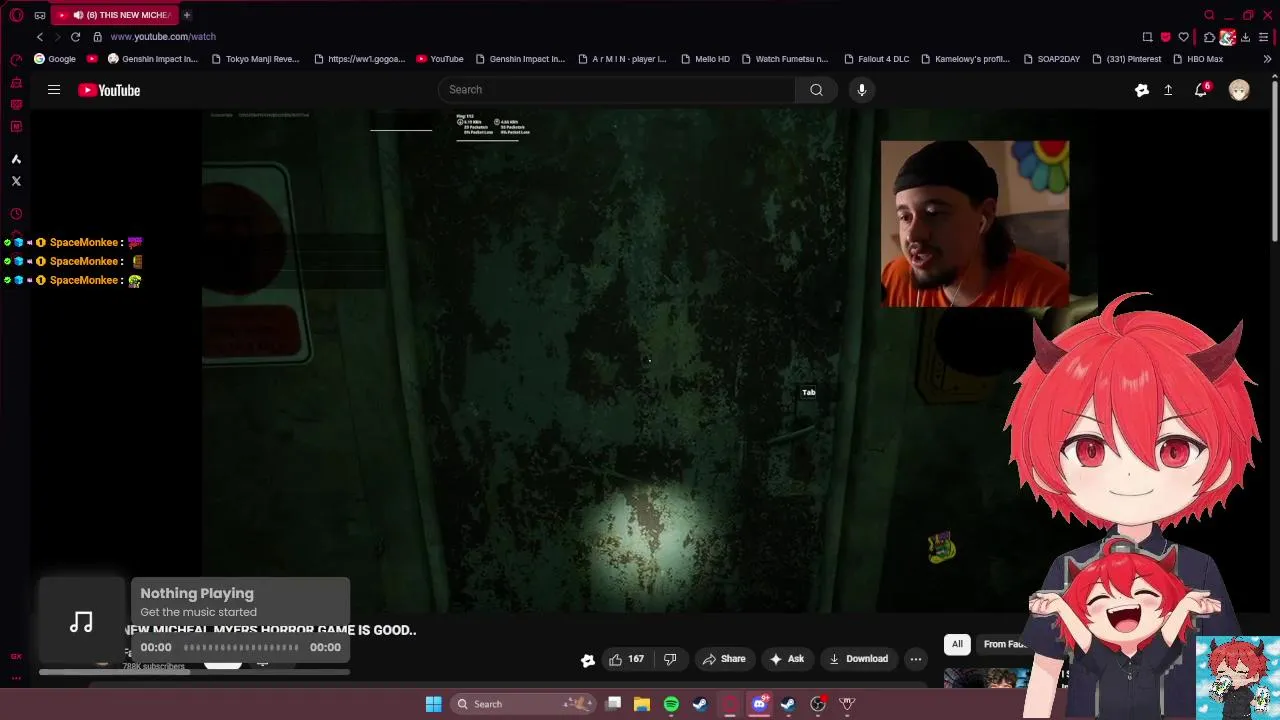1280x720 pixels.
Task: Open the Mello HD bookmark
Action: point(705,59)
